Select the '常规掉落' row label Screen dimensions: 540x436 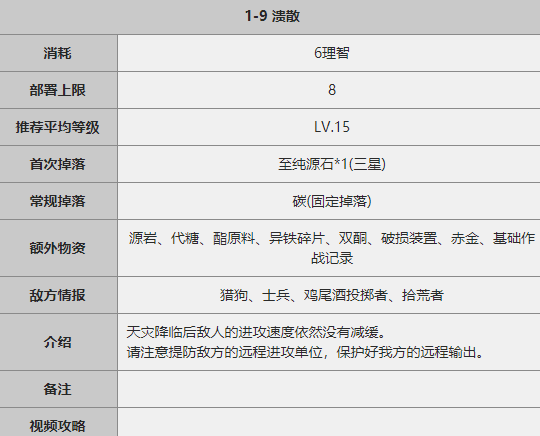pyautogui.click(x=58, y=201)
